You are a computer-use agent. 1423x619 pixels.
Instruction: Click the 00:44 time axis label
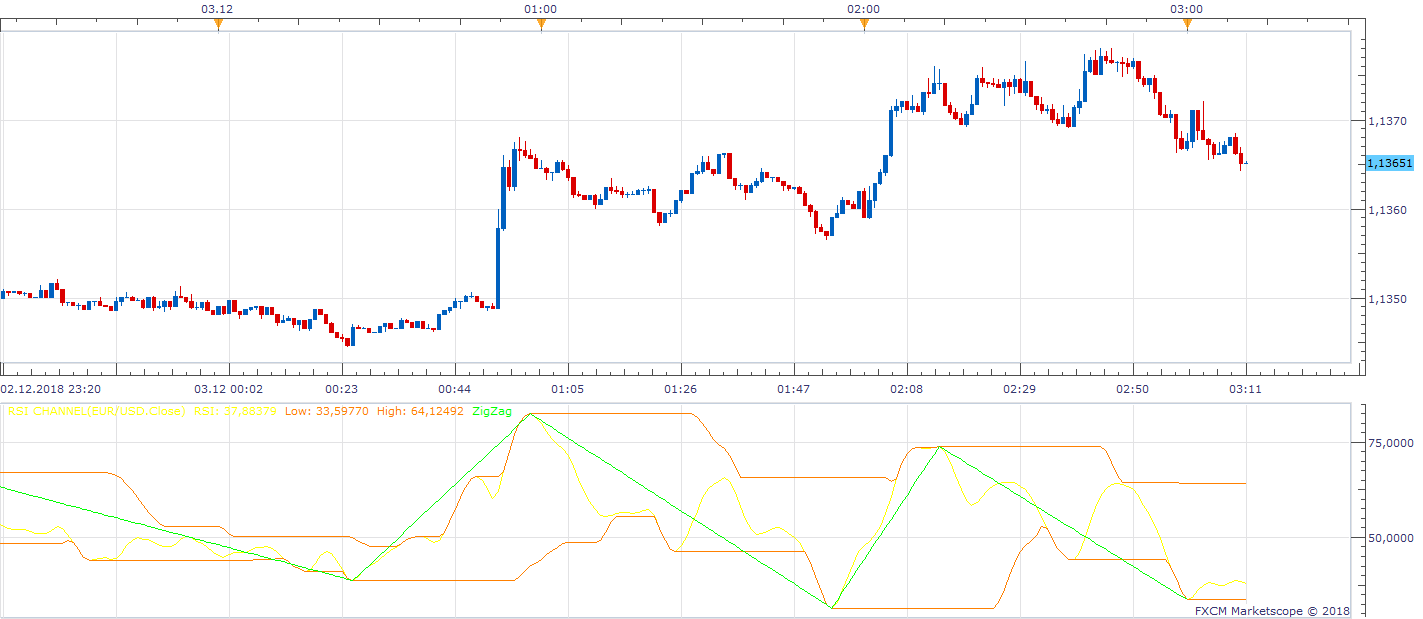tap(455, 388)
